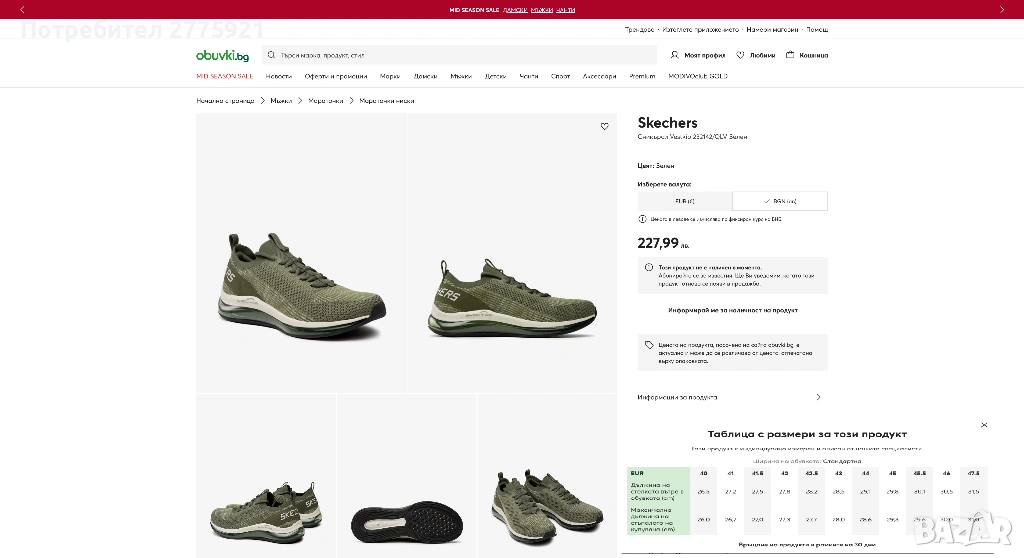Click the Skechers brand name link
This screenshot has width=1024, height=558.
click(x=667, y=123)
